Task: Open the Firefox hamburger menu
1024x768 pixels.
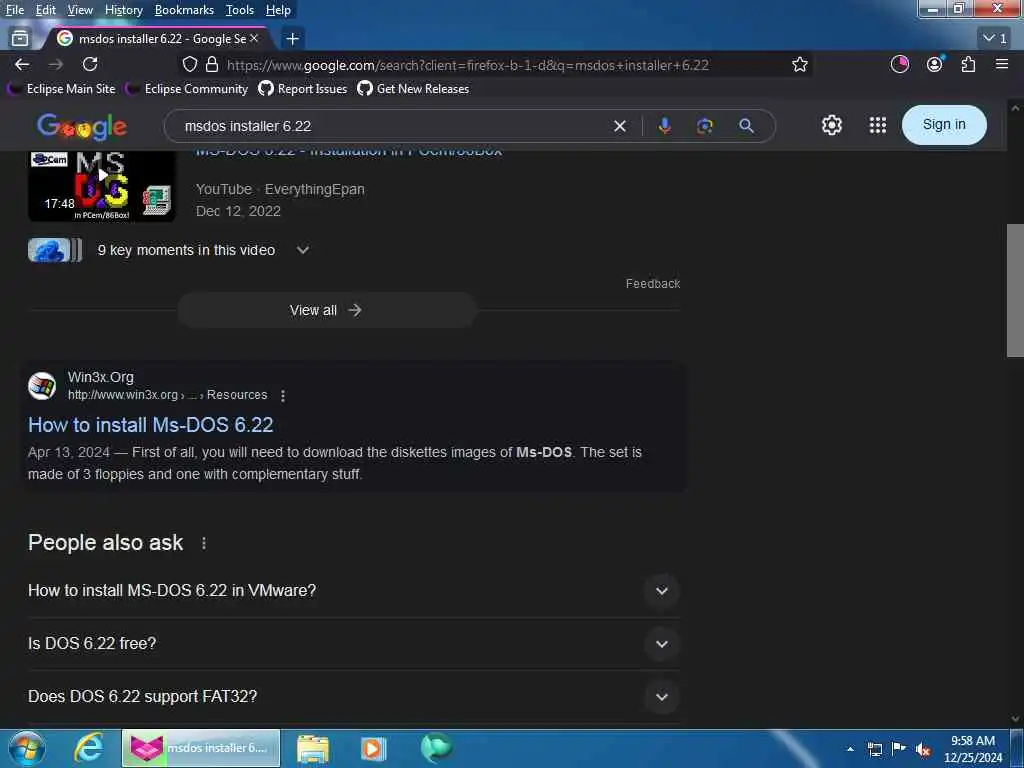Action: coord(1002,64)
